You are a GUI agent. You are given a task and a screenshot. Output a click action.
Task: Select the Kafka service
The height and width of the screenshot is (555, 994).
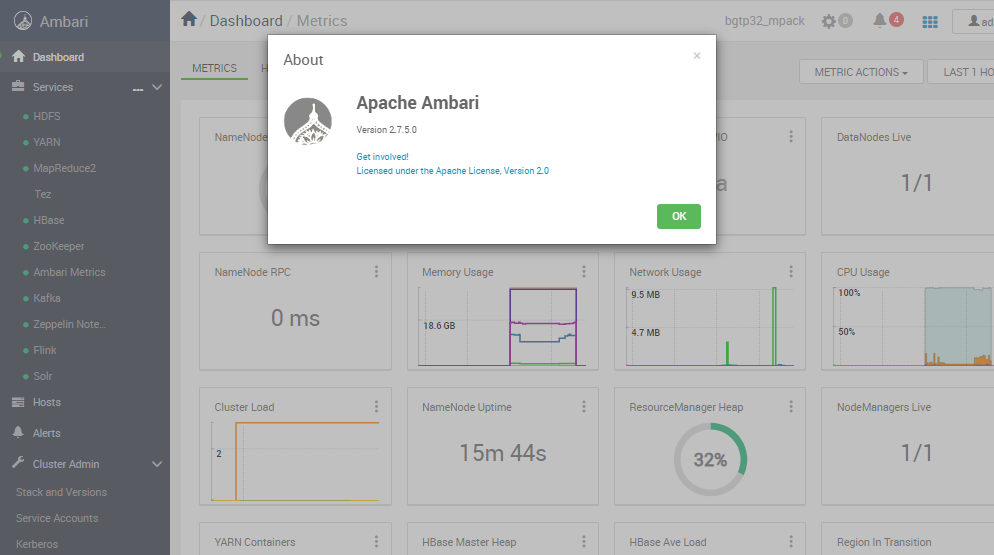coord(46,298)
